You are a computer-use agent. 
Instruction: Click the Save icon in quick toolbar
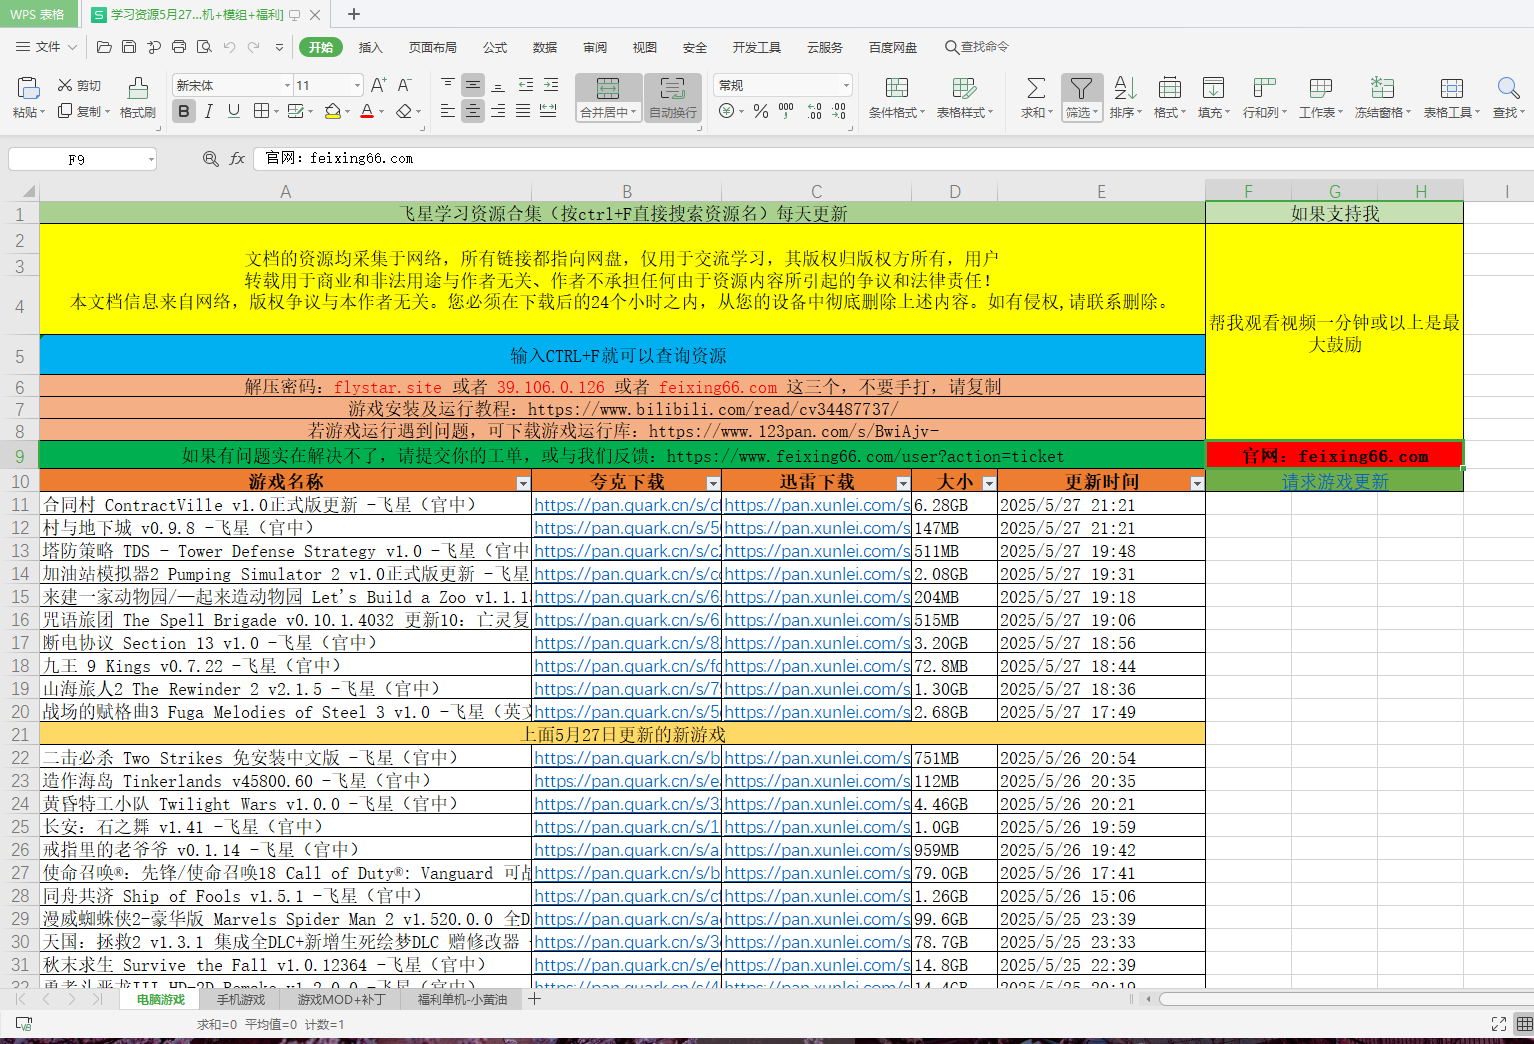[129, 47]
